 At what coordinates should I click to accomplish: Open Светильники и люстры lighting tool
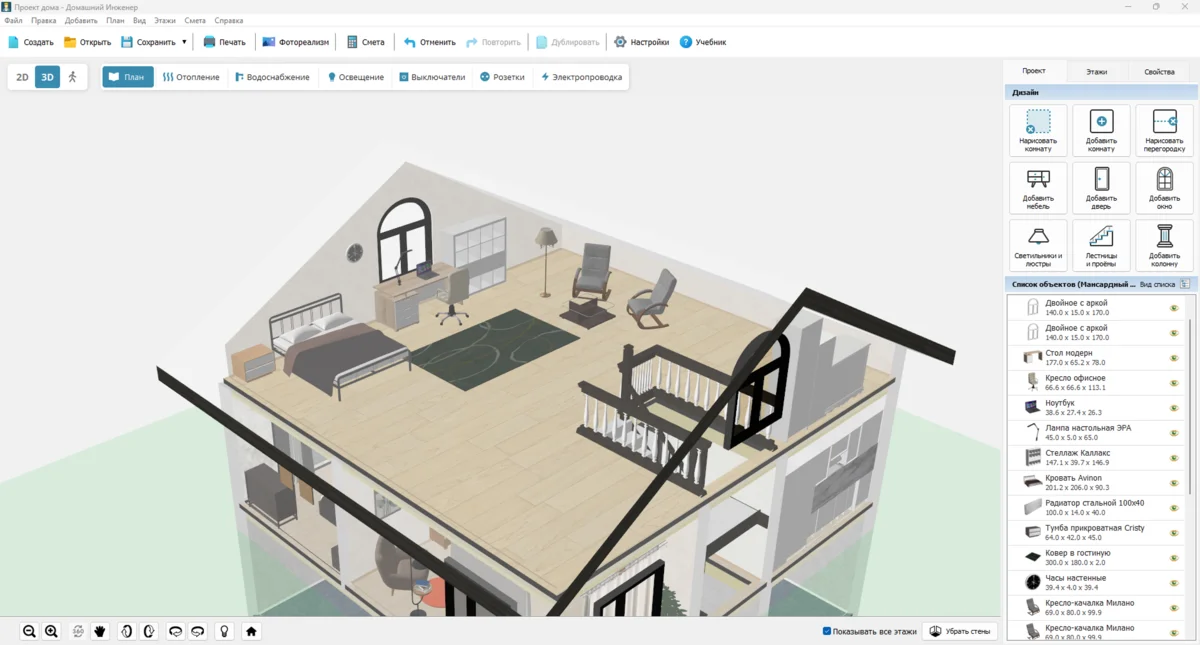pos(1038,245)
